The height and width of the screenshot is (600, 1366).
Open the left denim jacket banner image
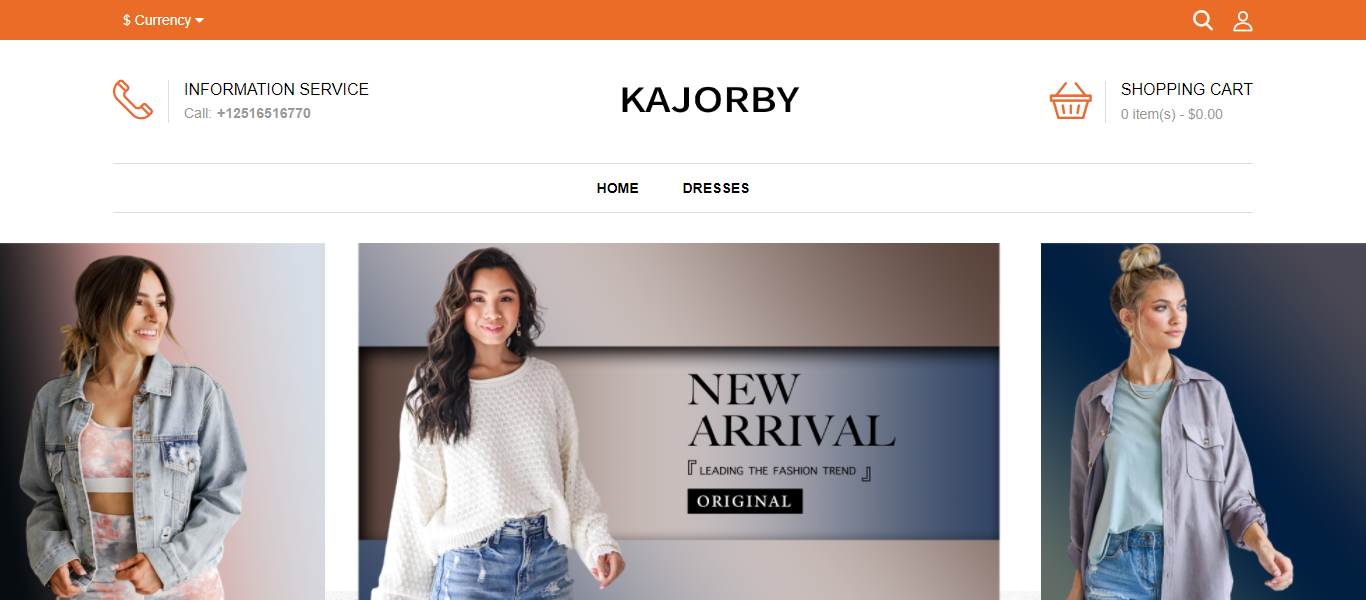click(162, 421)
